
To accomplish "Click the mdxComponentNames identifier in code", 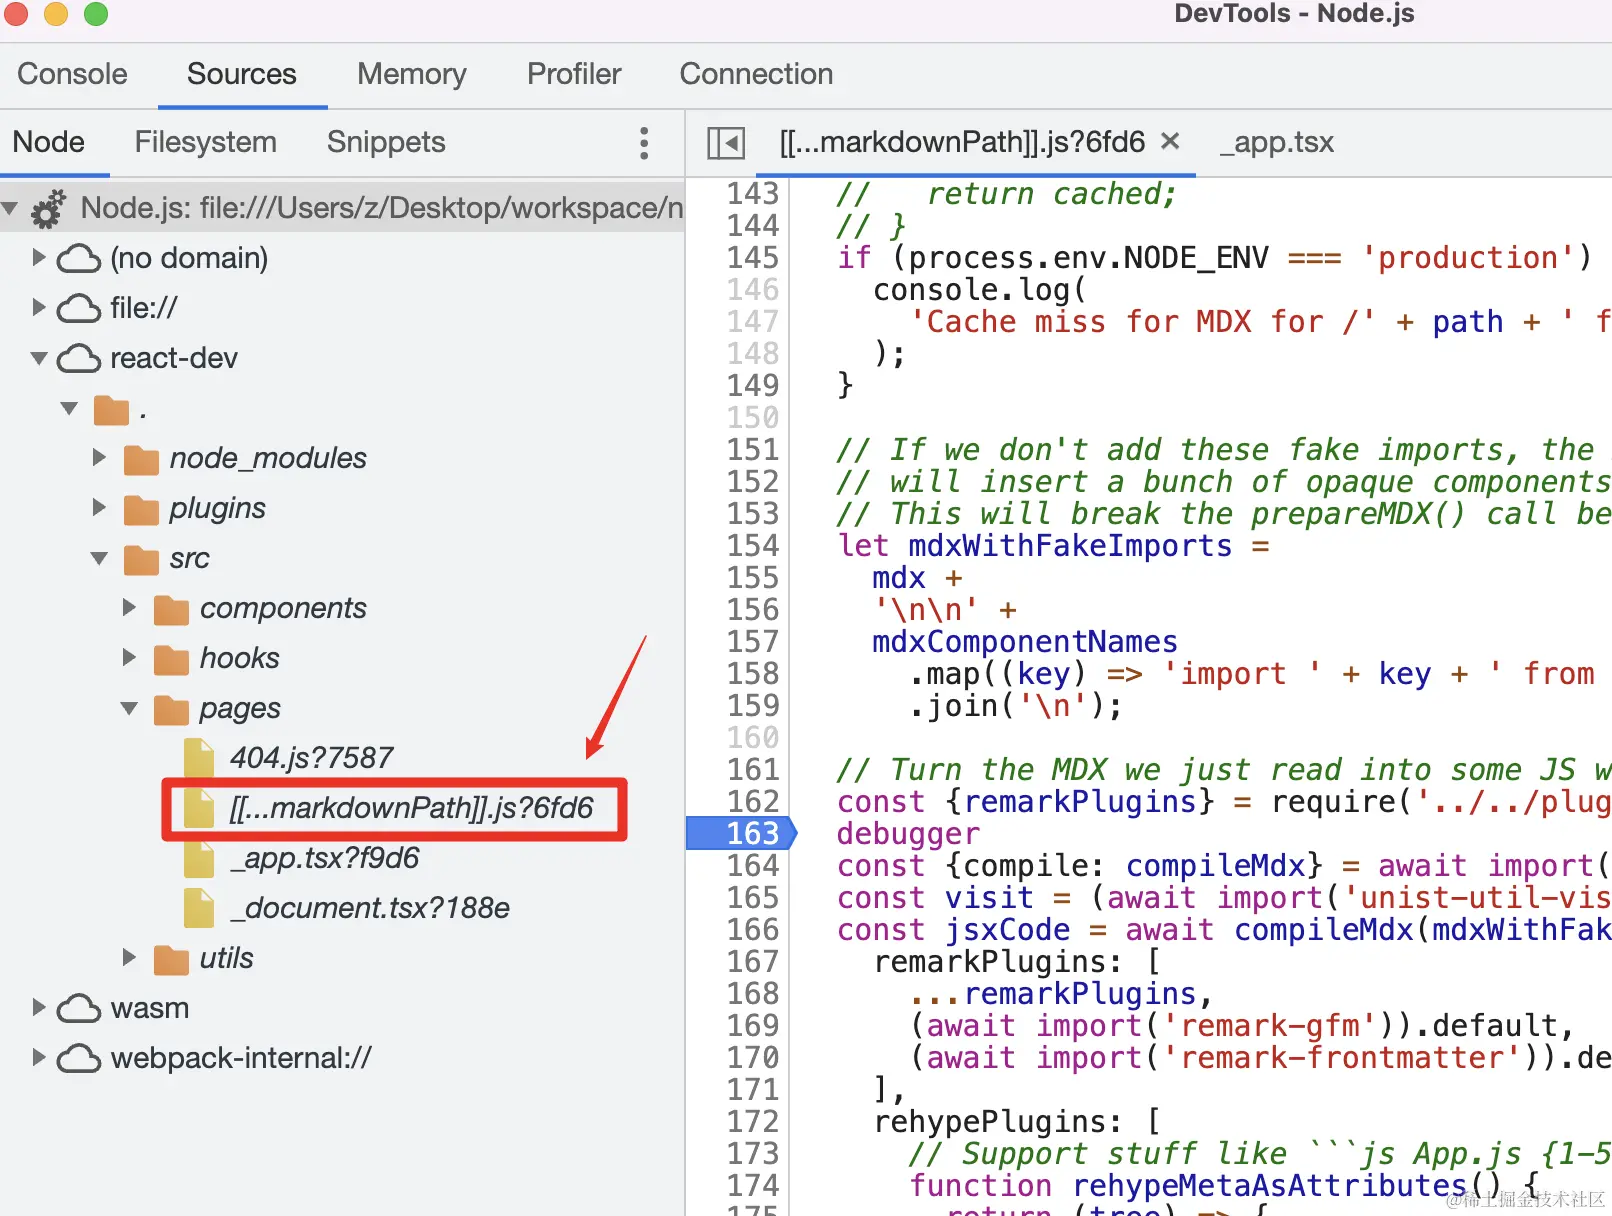I will (x=1025, y=641).
